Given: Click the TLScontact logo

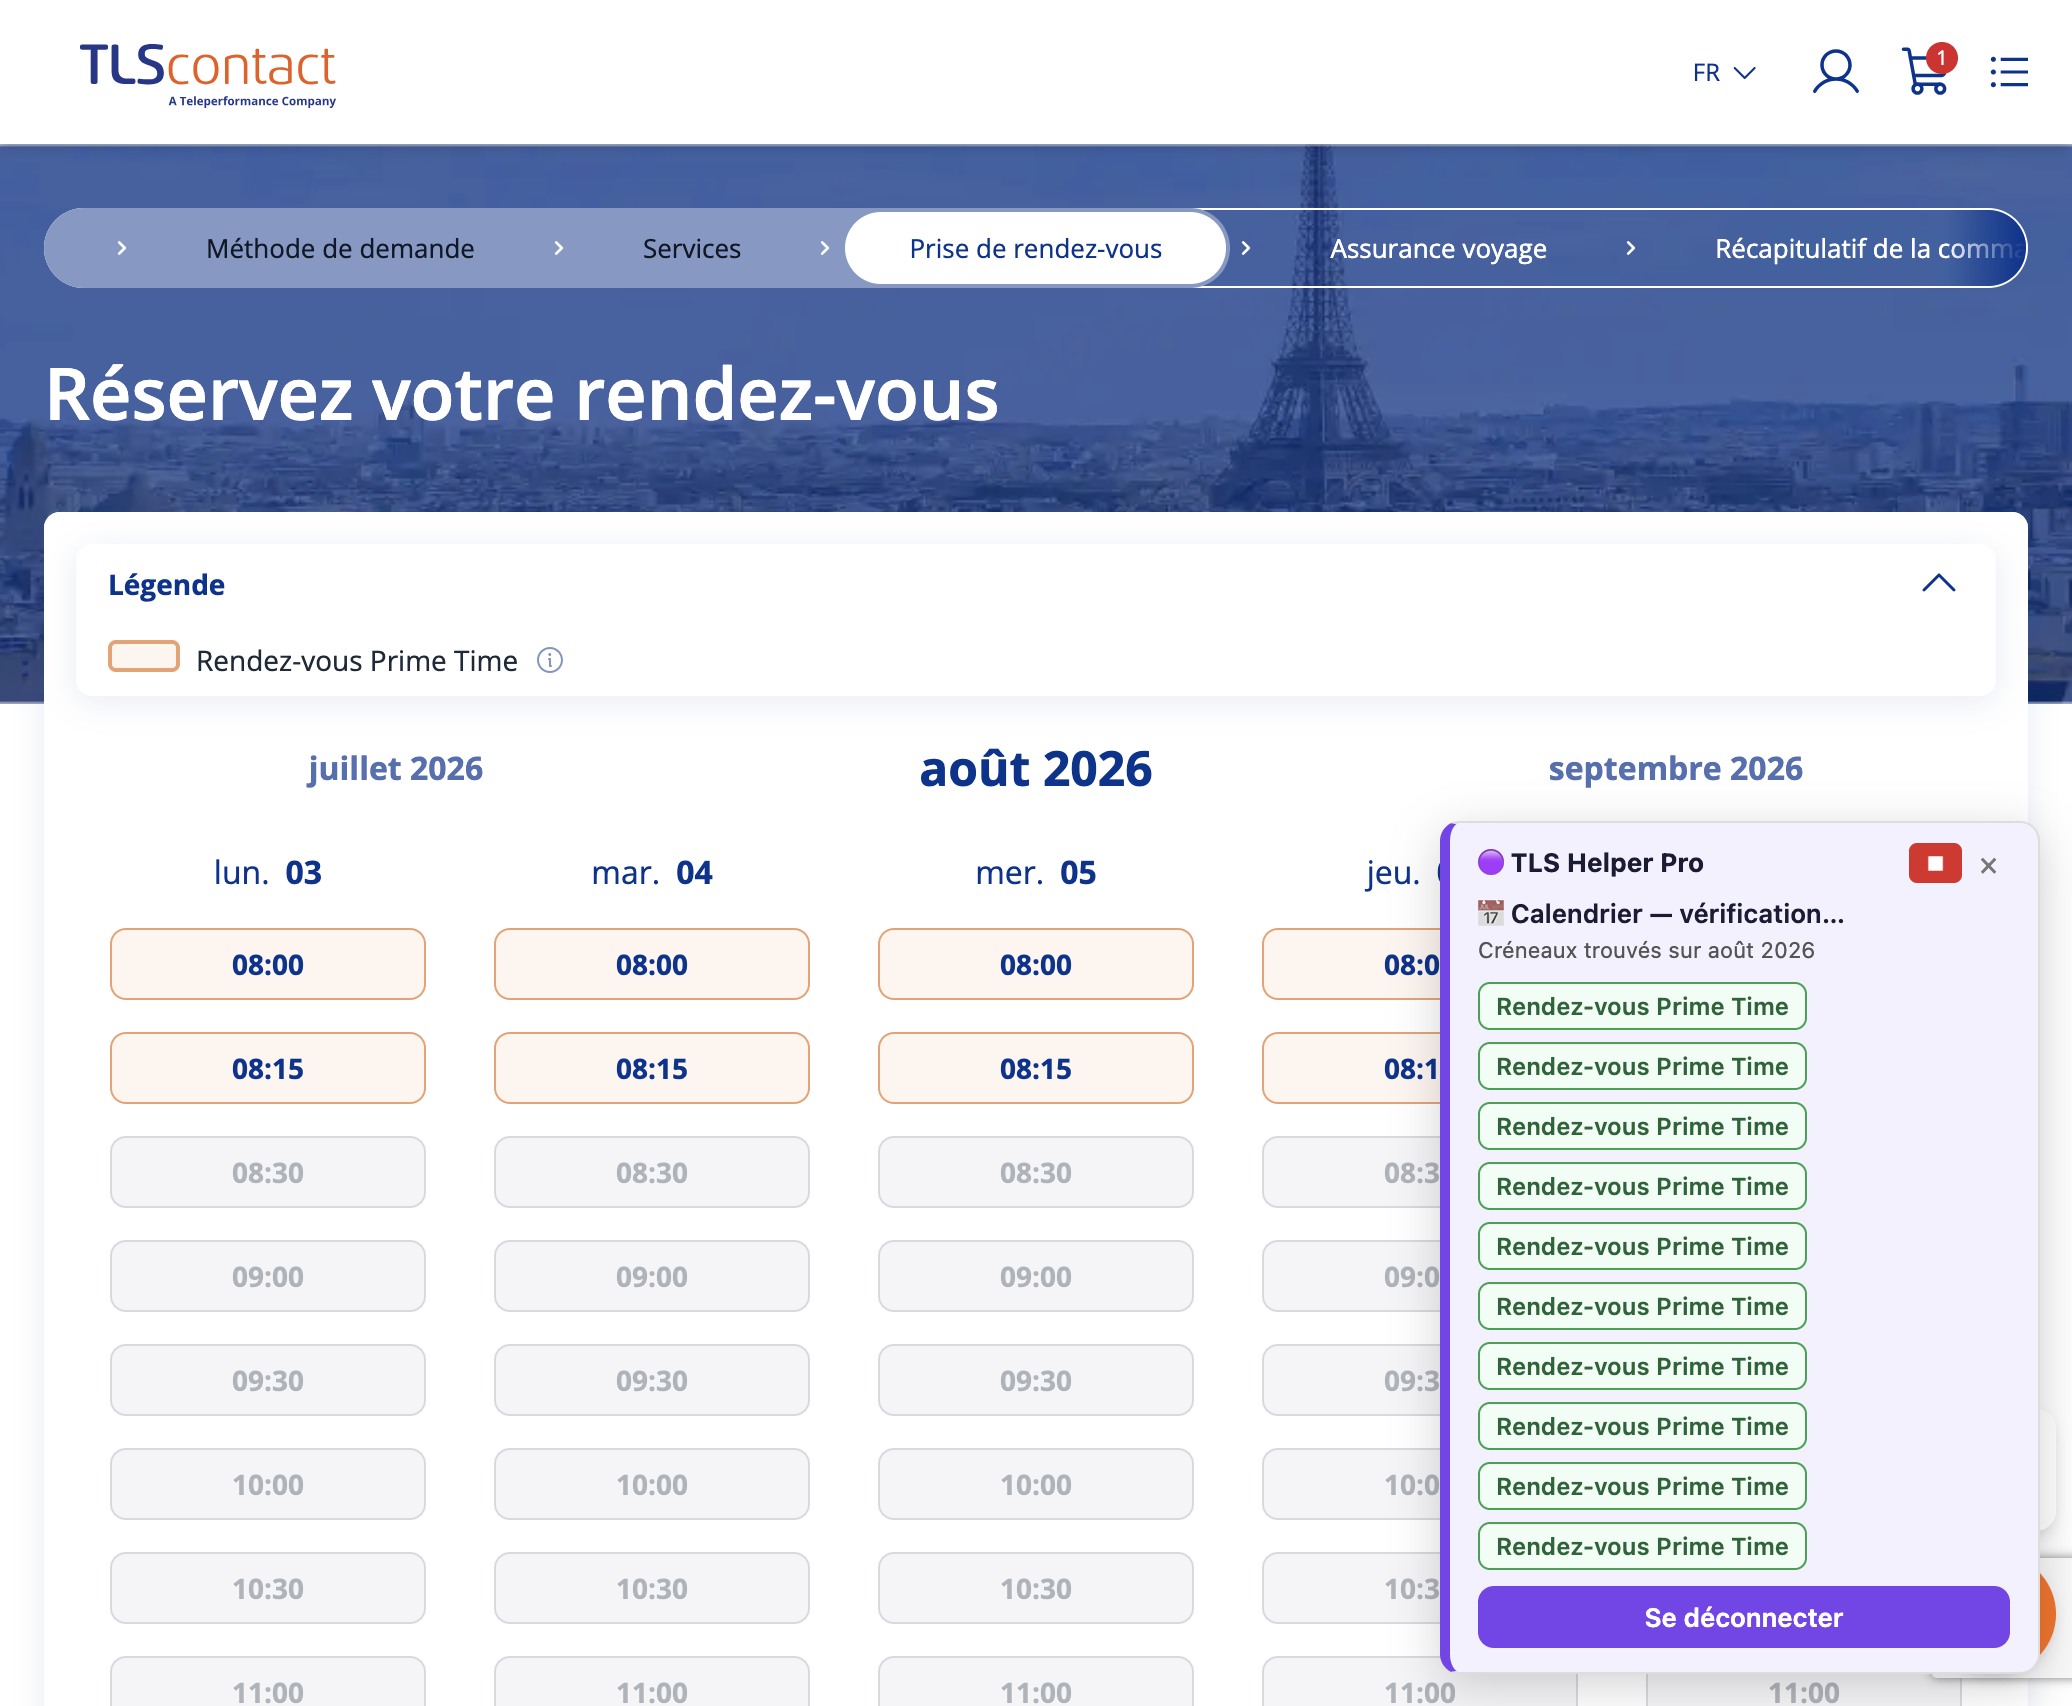Looking at the screenshot, I should 208,73.
